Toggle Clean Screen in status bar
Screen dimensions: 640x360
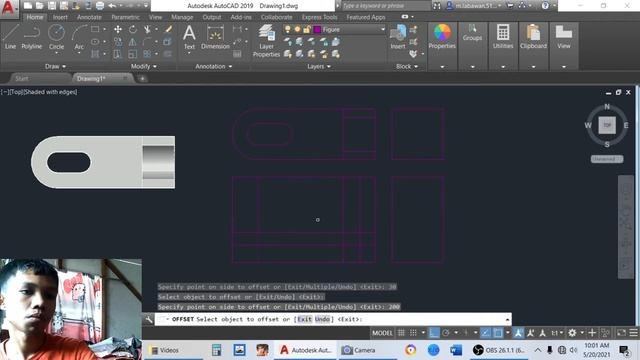(x=621, y=333)
